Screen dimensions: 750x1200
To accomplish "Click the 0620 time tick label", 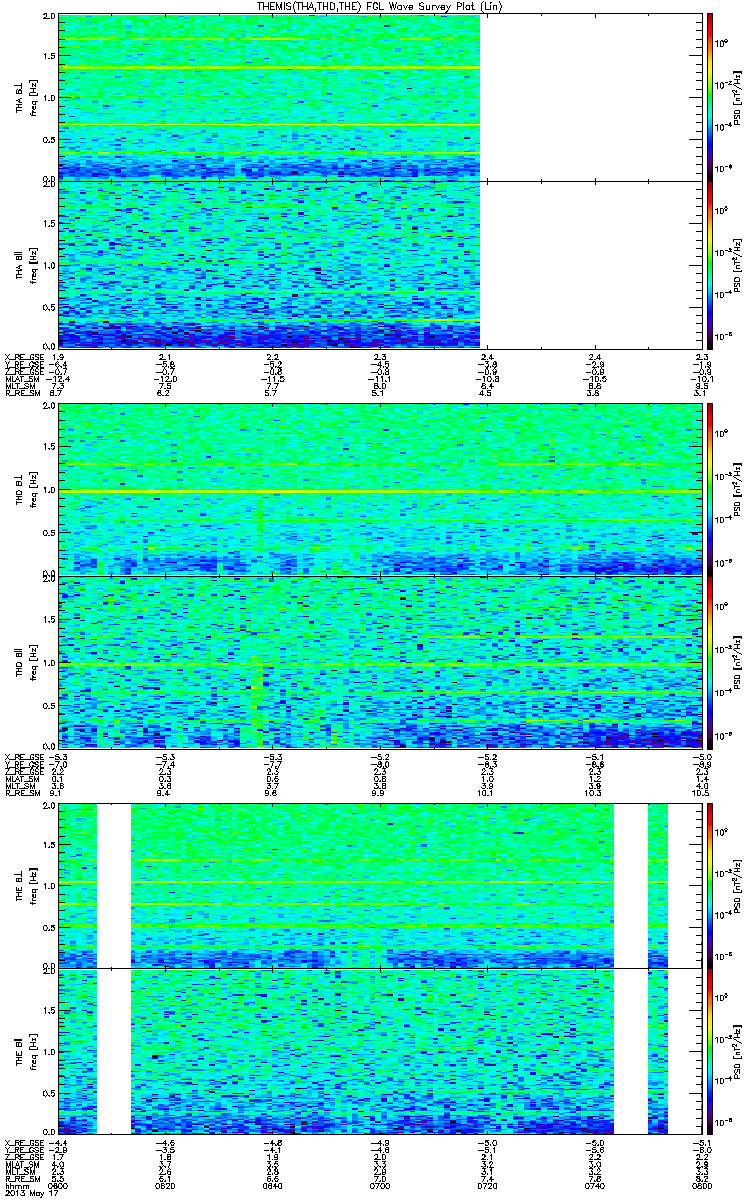I will pyautogui.click(x=166, y=1186).
